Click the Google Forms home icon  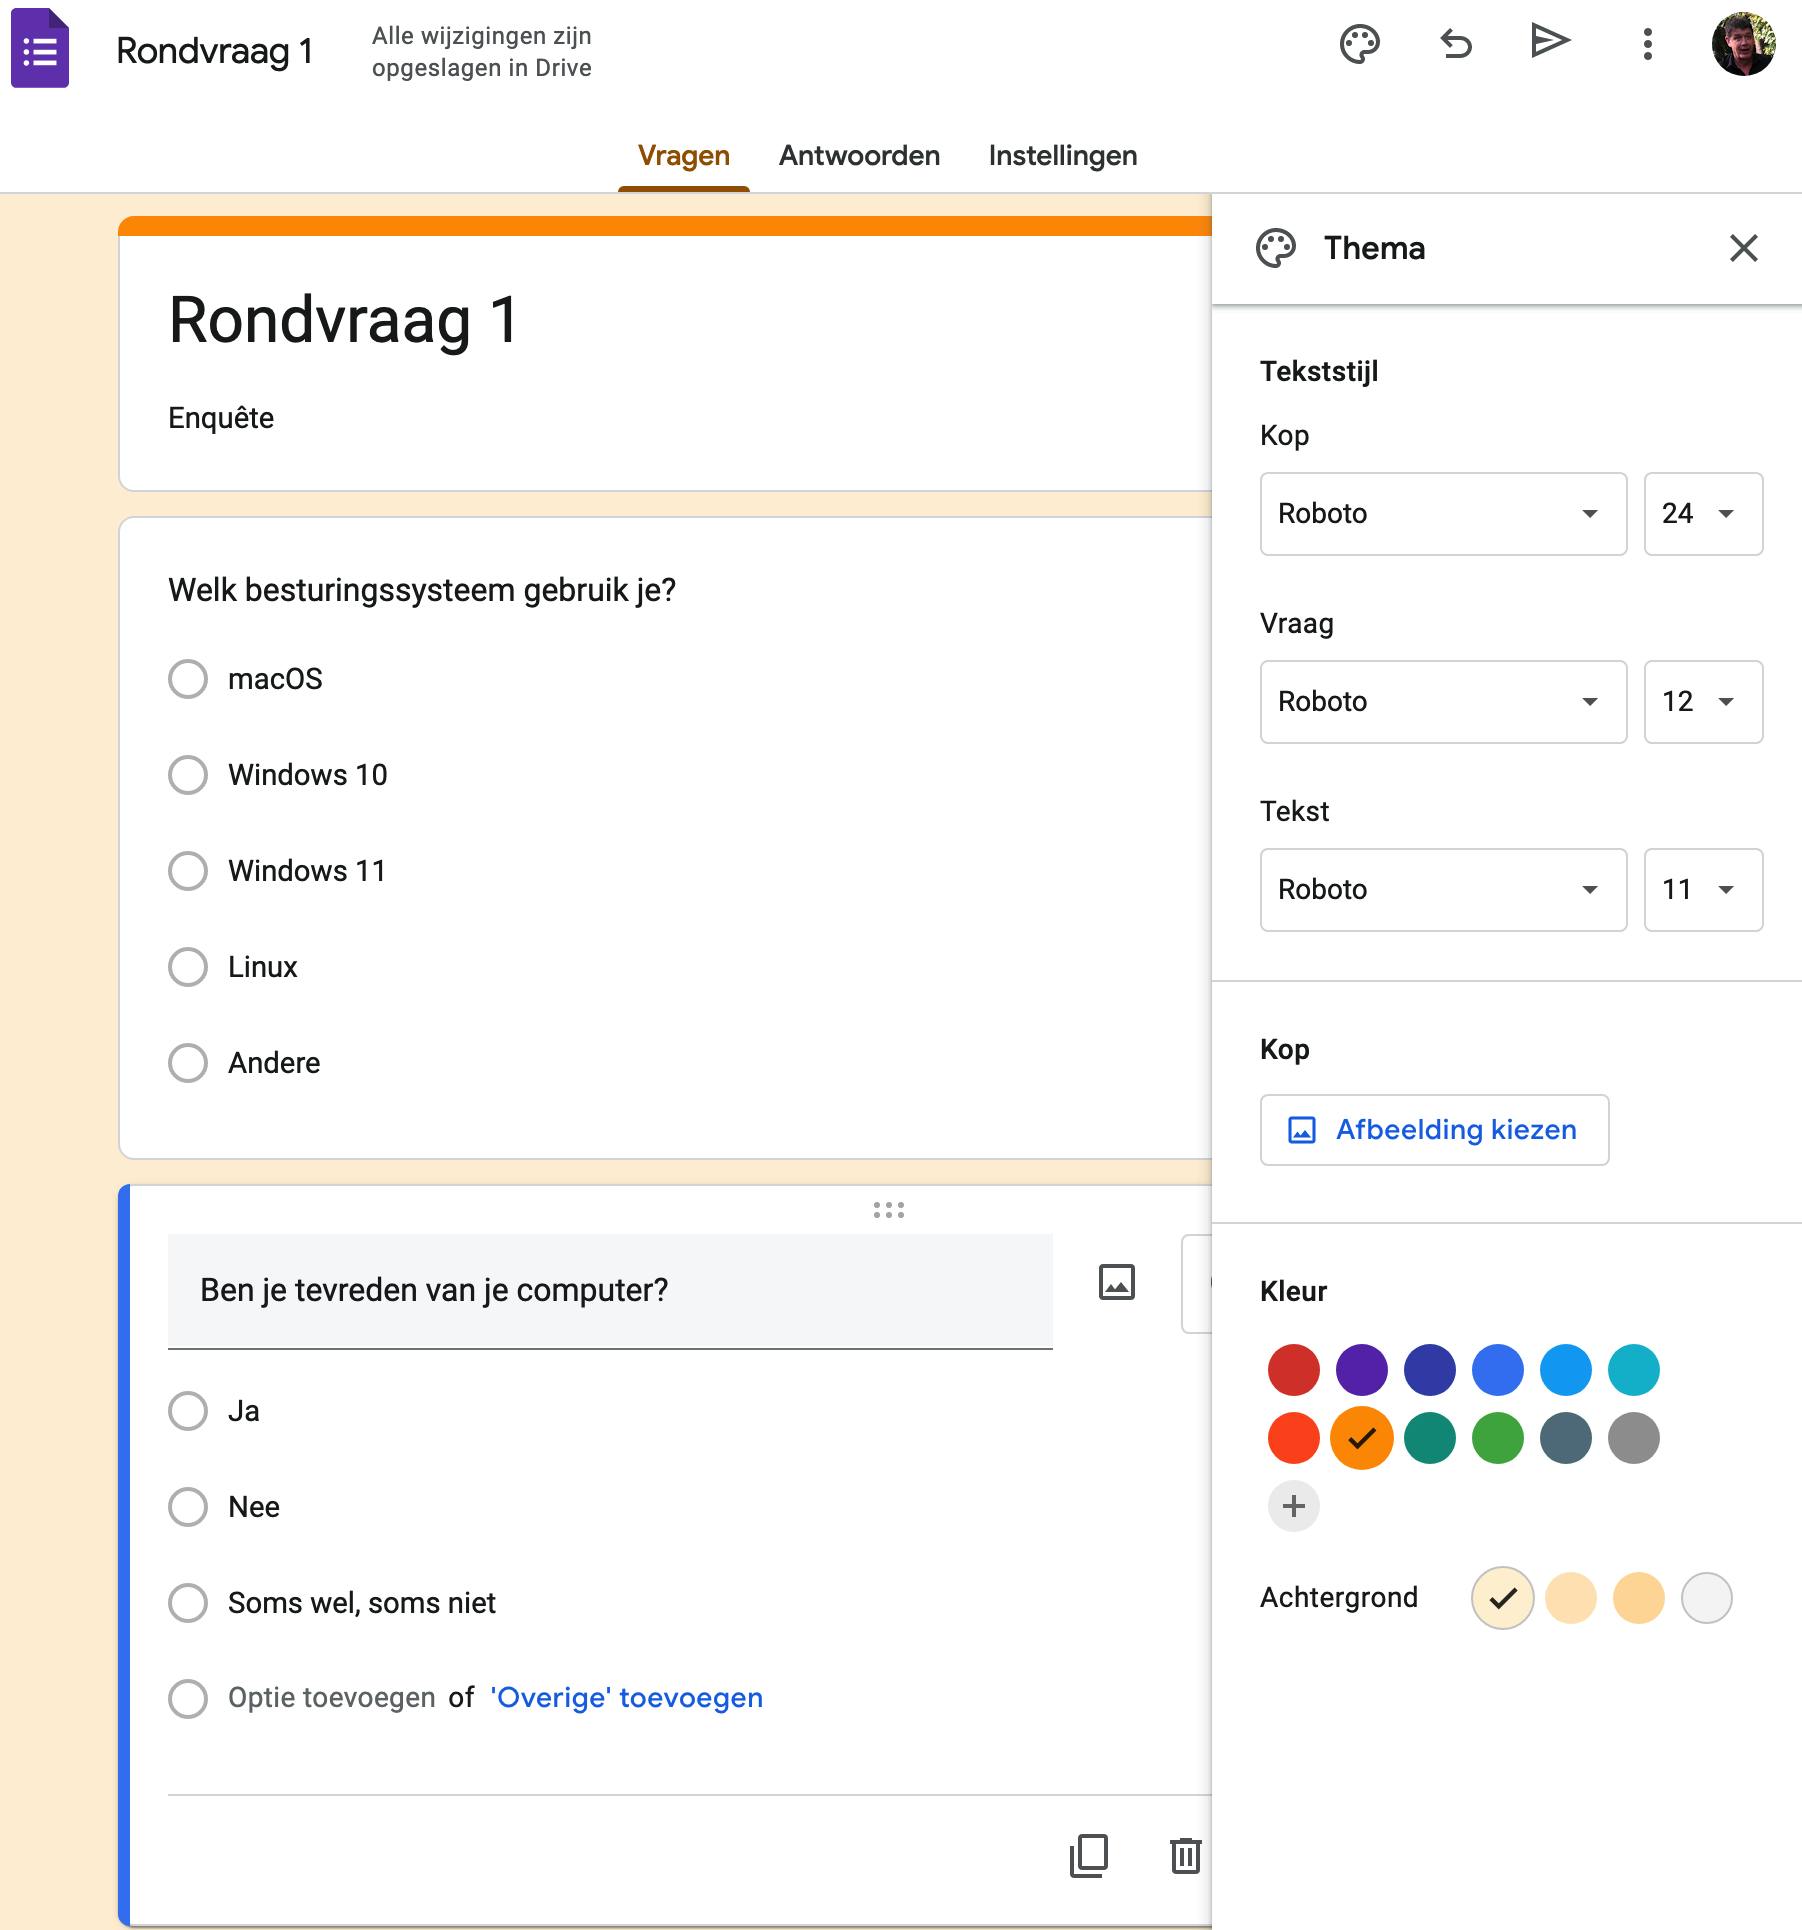tap(40, 49)
